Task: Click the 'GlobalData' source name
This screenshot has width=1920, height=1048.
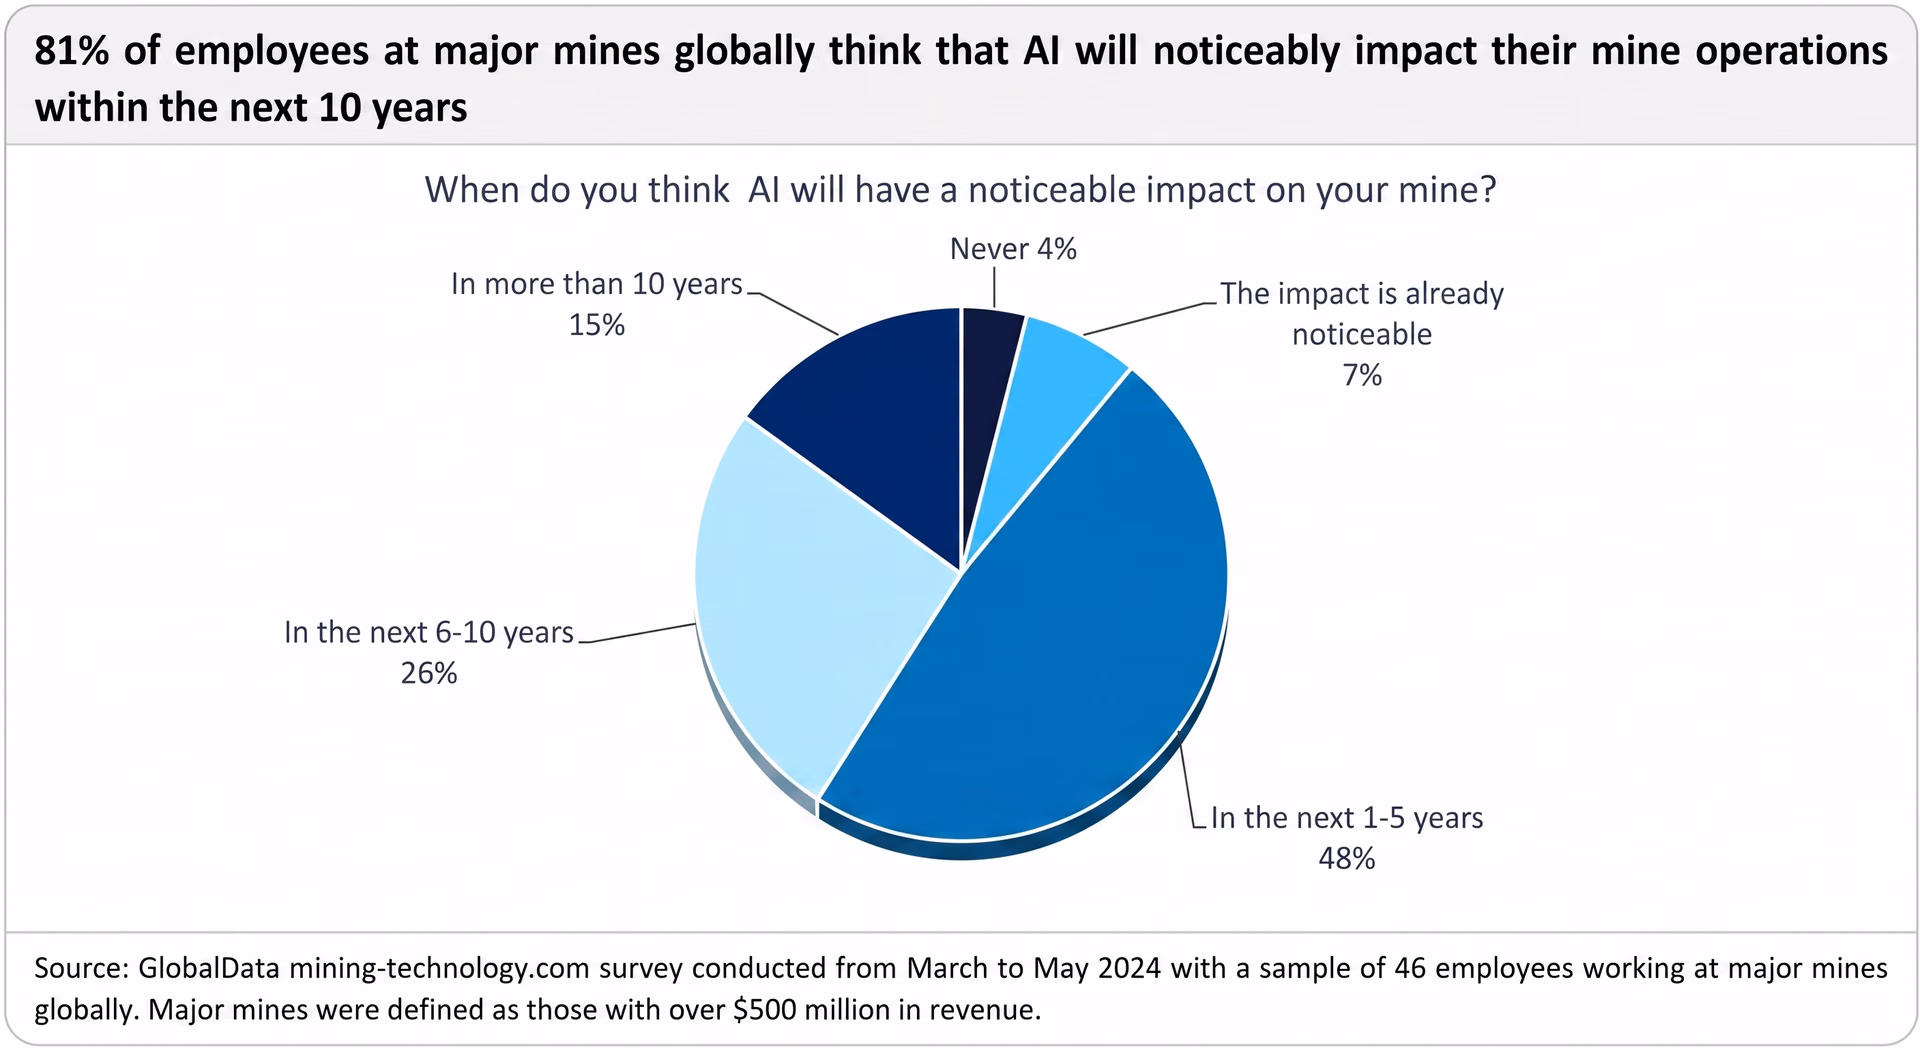Action: (x=209, y=968)
